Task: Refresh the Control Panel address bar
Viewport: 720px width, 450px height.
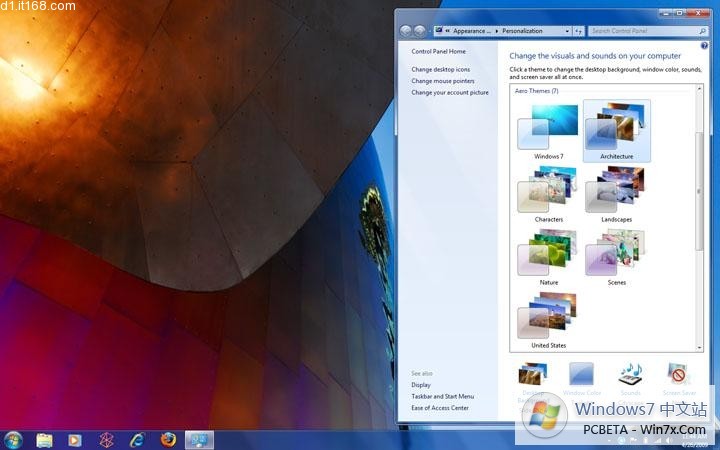Action: [579, 31]
